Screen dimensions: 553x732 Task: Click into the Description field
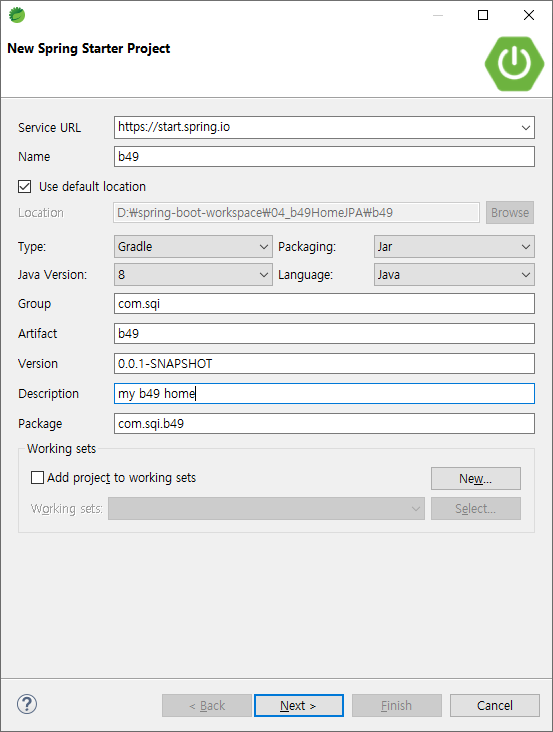[x=324, y=394]
